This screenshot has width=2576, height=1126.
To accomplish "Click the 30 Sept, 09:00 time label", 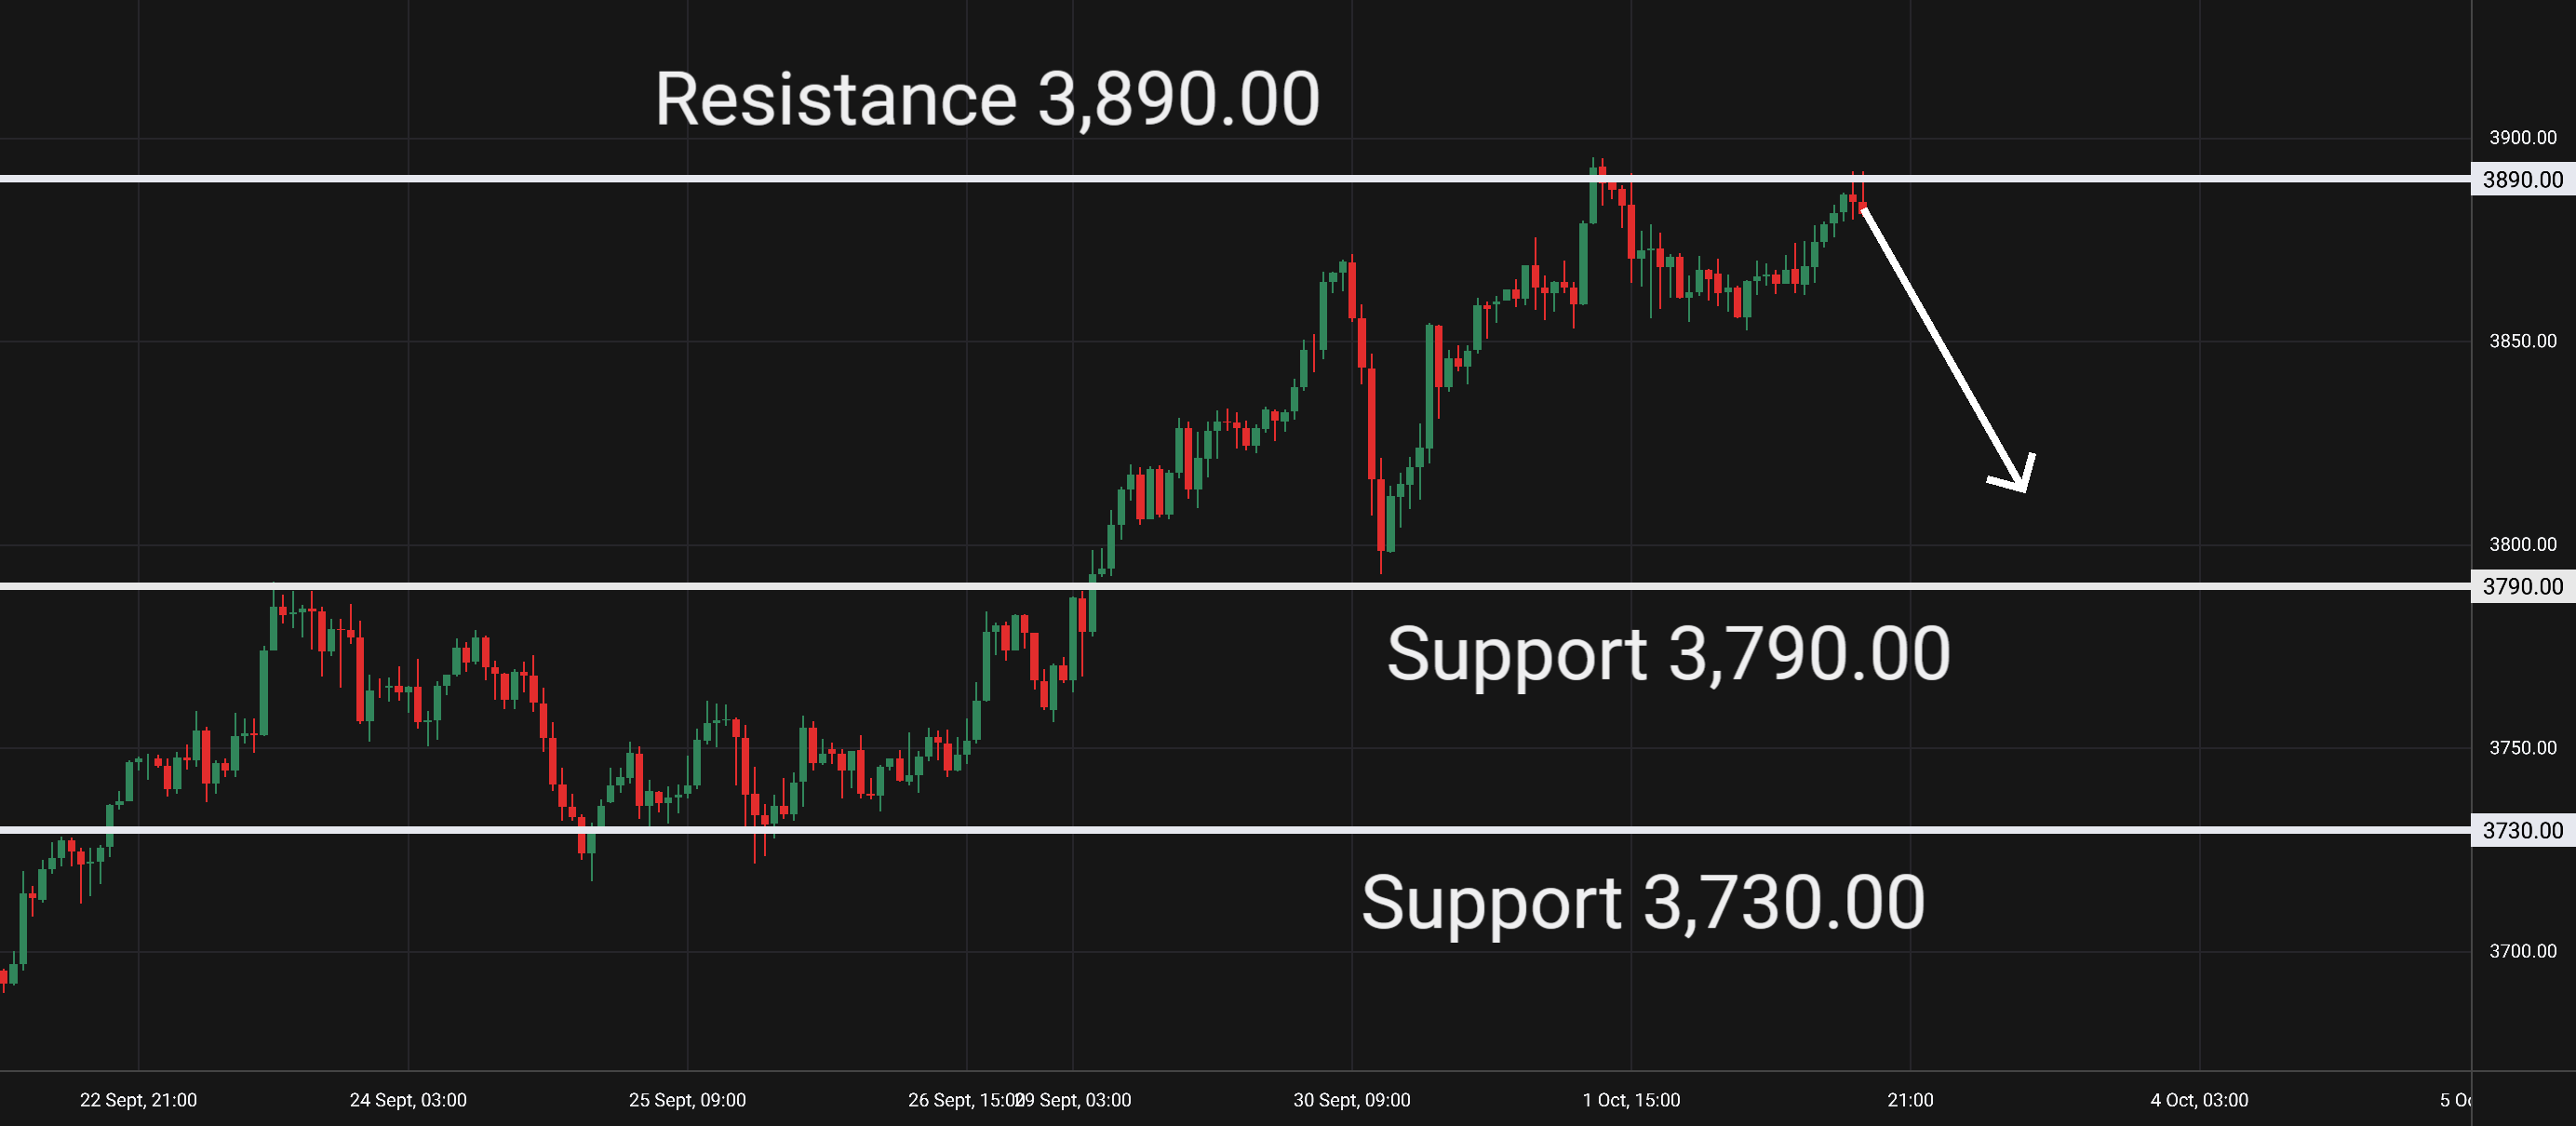I will tap(1351, 1100).
